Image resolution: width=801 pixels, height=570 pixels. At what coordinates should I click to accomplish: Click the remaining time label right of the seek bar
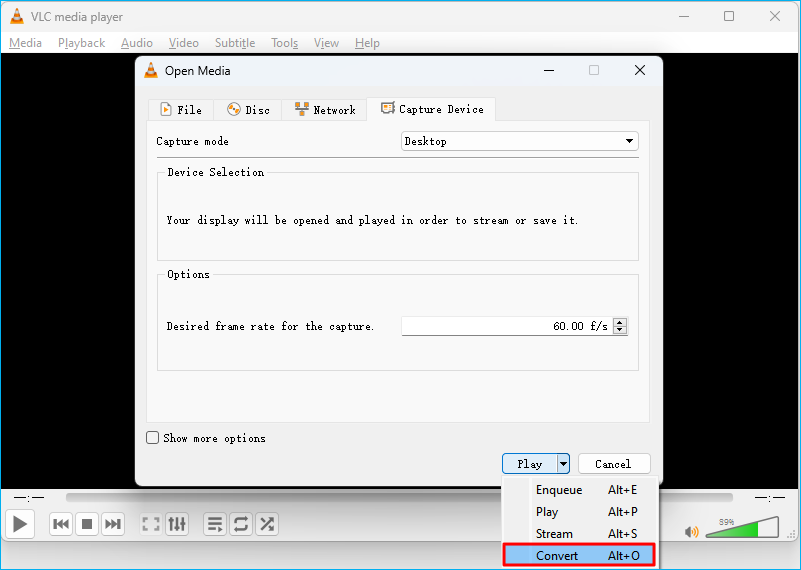pyautogui.click(x=770, y=497)
